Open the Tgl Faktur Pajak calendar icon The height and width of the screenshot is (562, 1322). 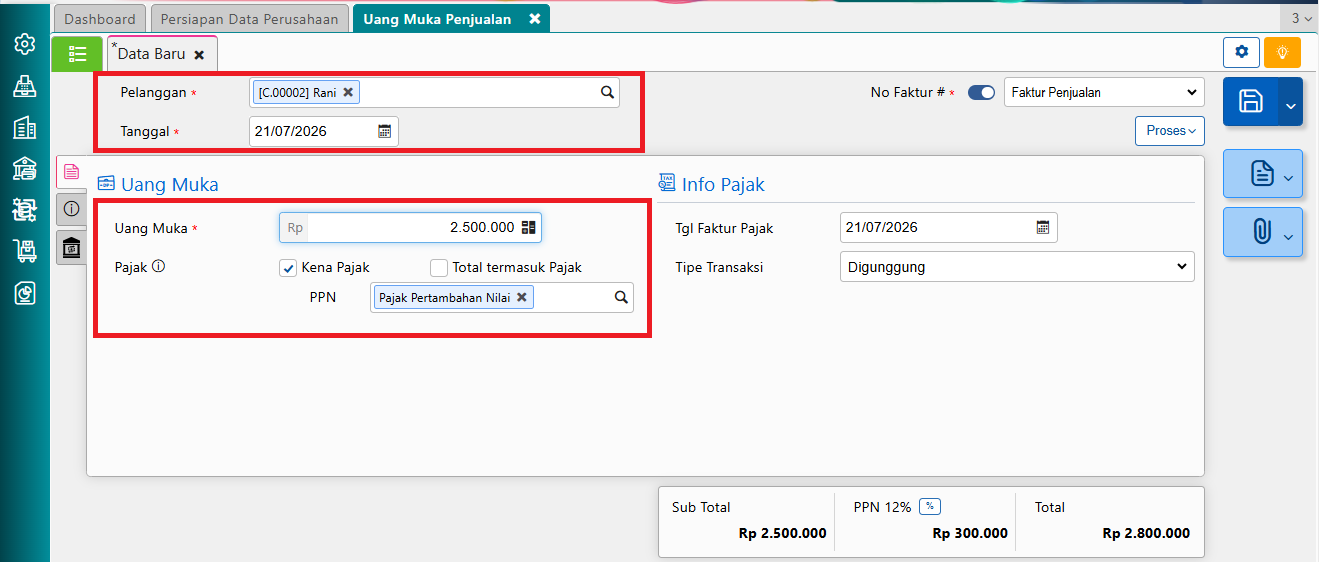click(1043, 227)
